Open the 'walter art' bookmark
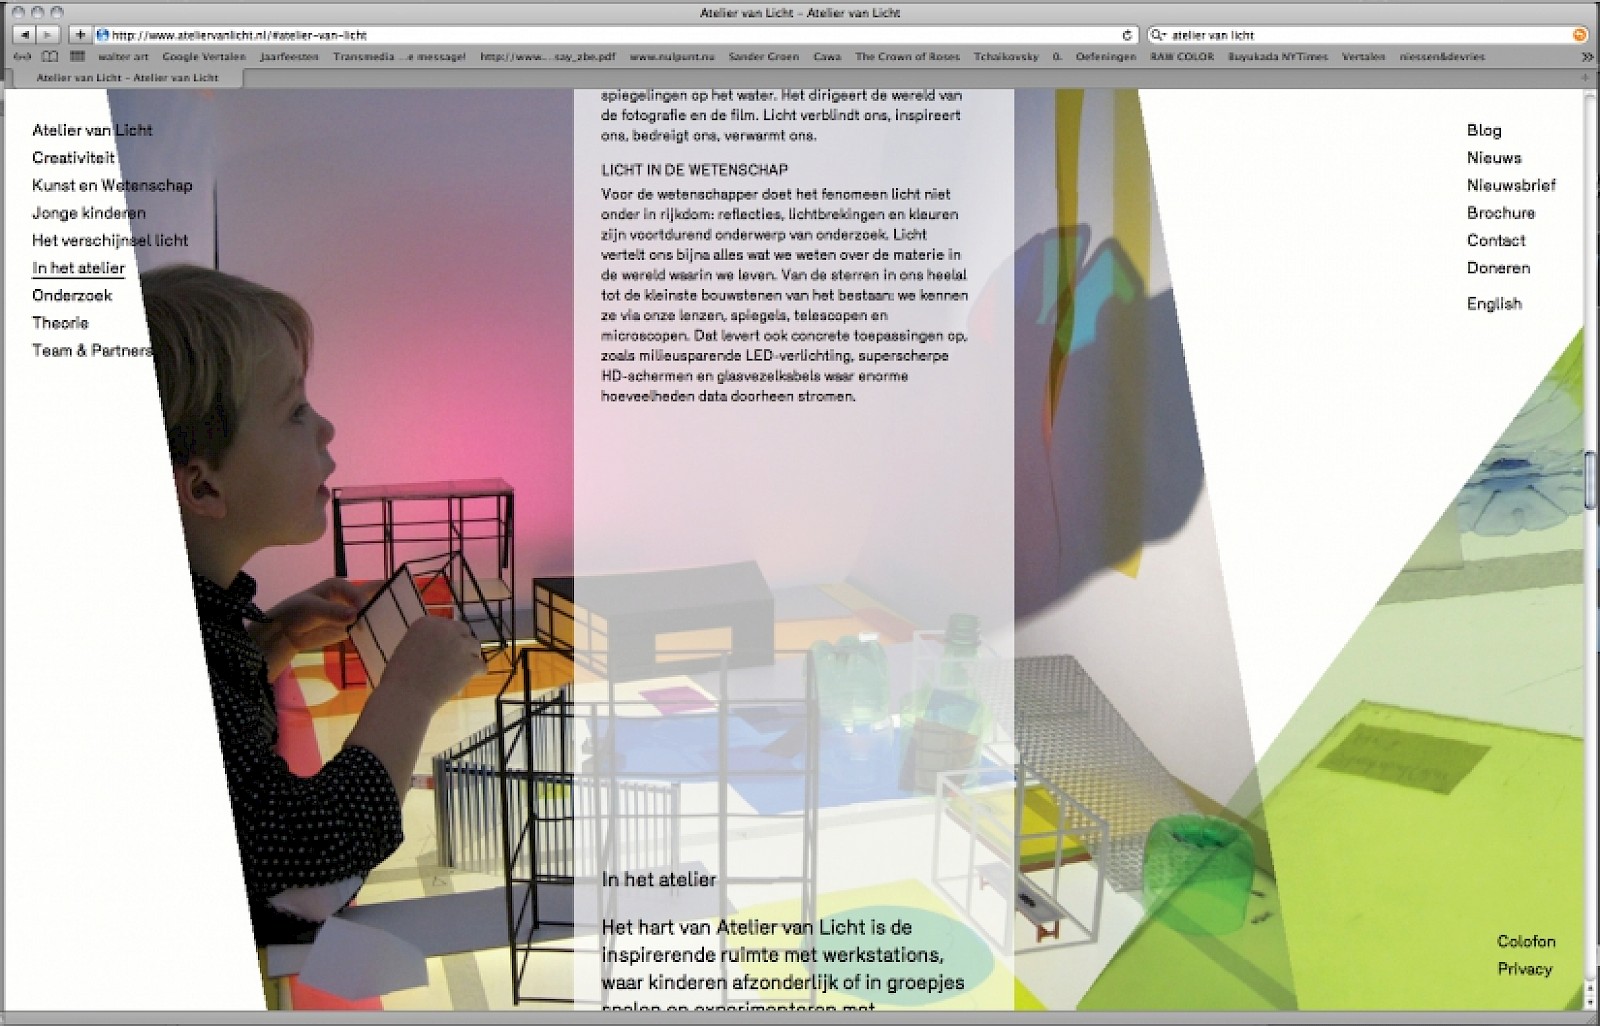1600x1026 pixels. pyautogui.click(x=123, y=57)
